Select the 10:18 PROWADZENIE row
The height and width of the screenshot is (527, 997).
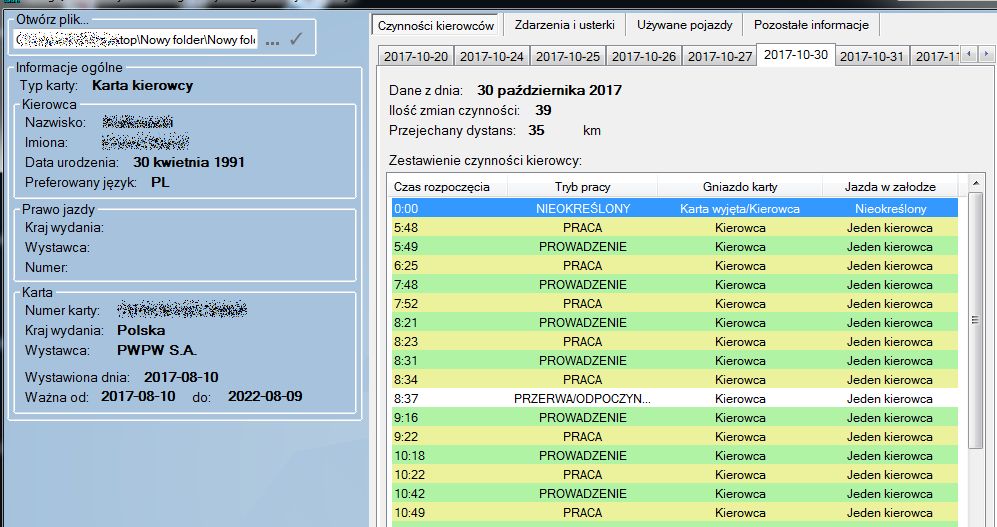tap(675, 456)
